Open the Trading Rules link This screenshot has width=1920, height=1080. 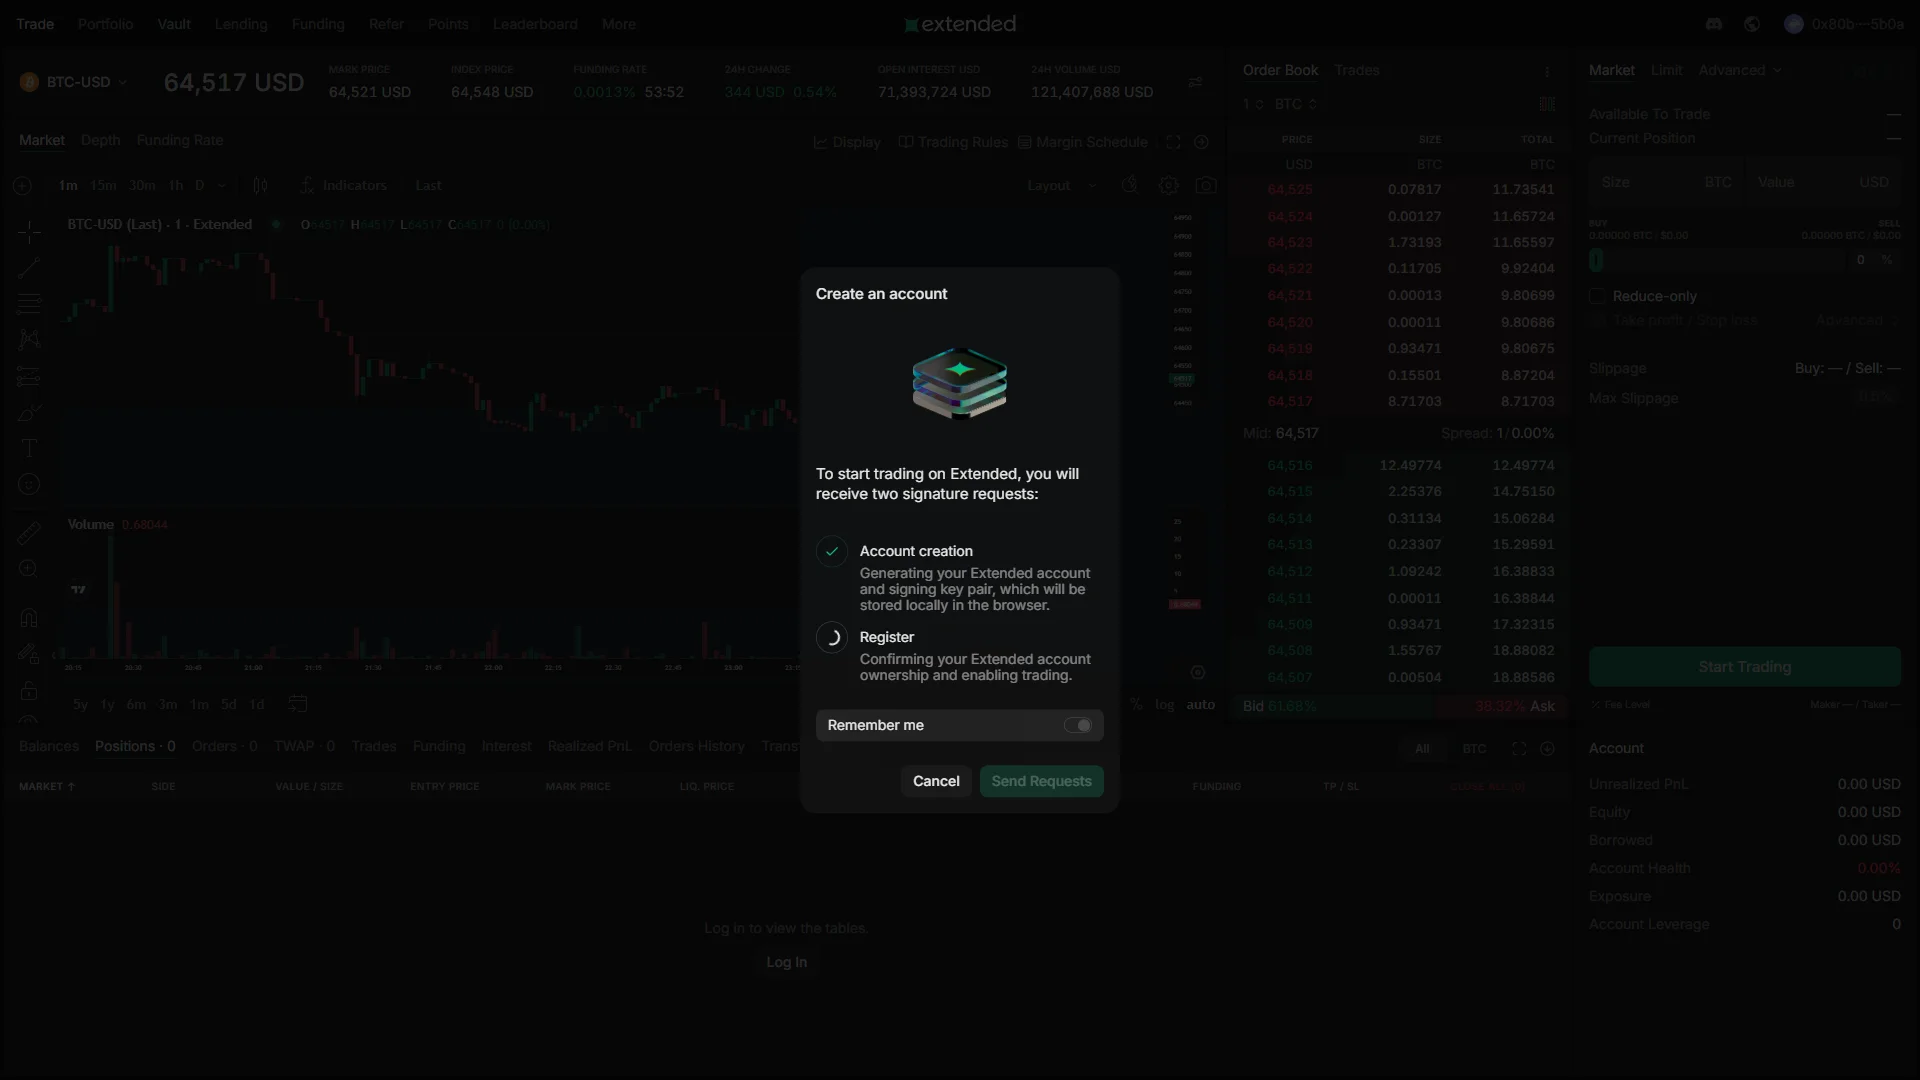coord(954,142)
